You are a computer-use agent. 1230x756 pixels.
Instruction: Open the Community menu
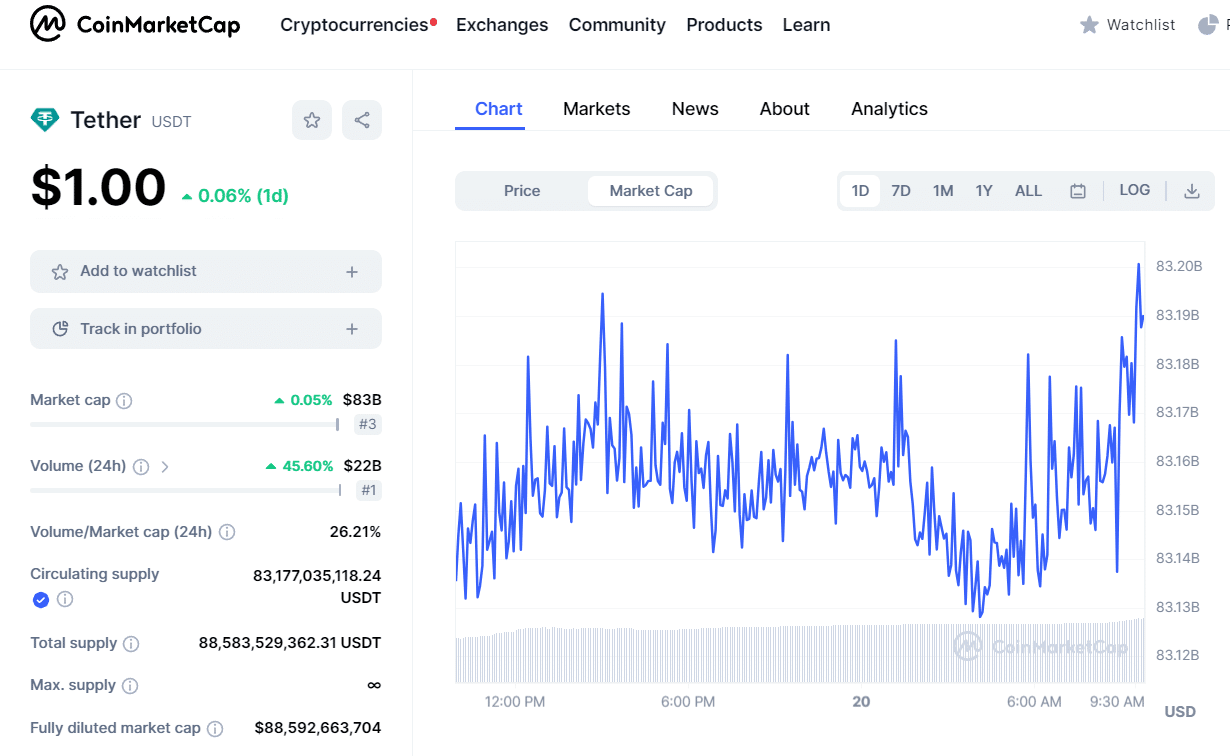click(617, 25)
